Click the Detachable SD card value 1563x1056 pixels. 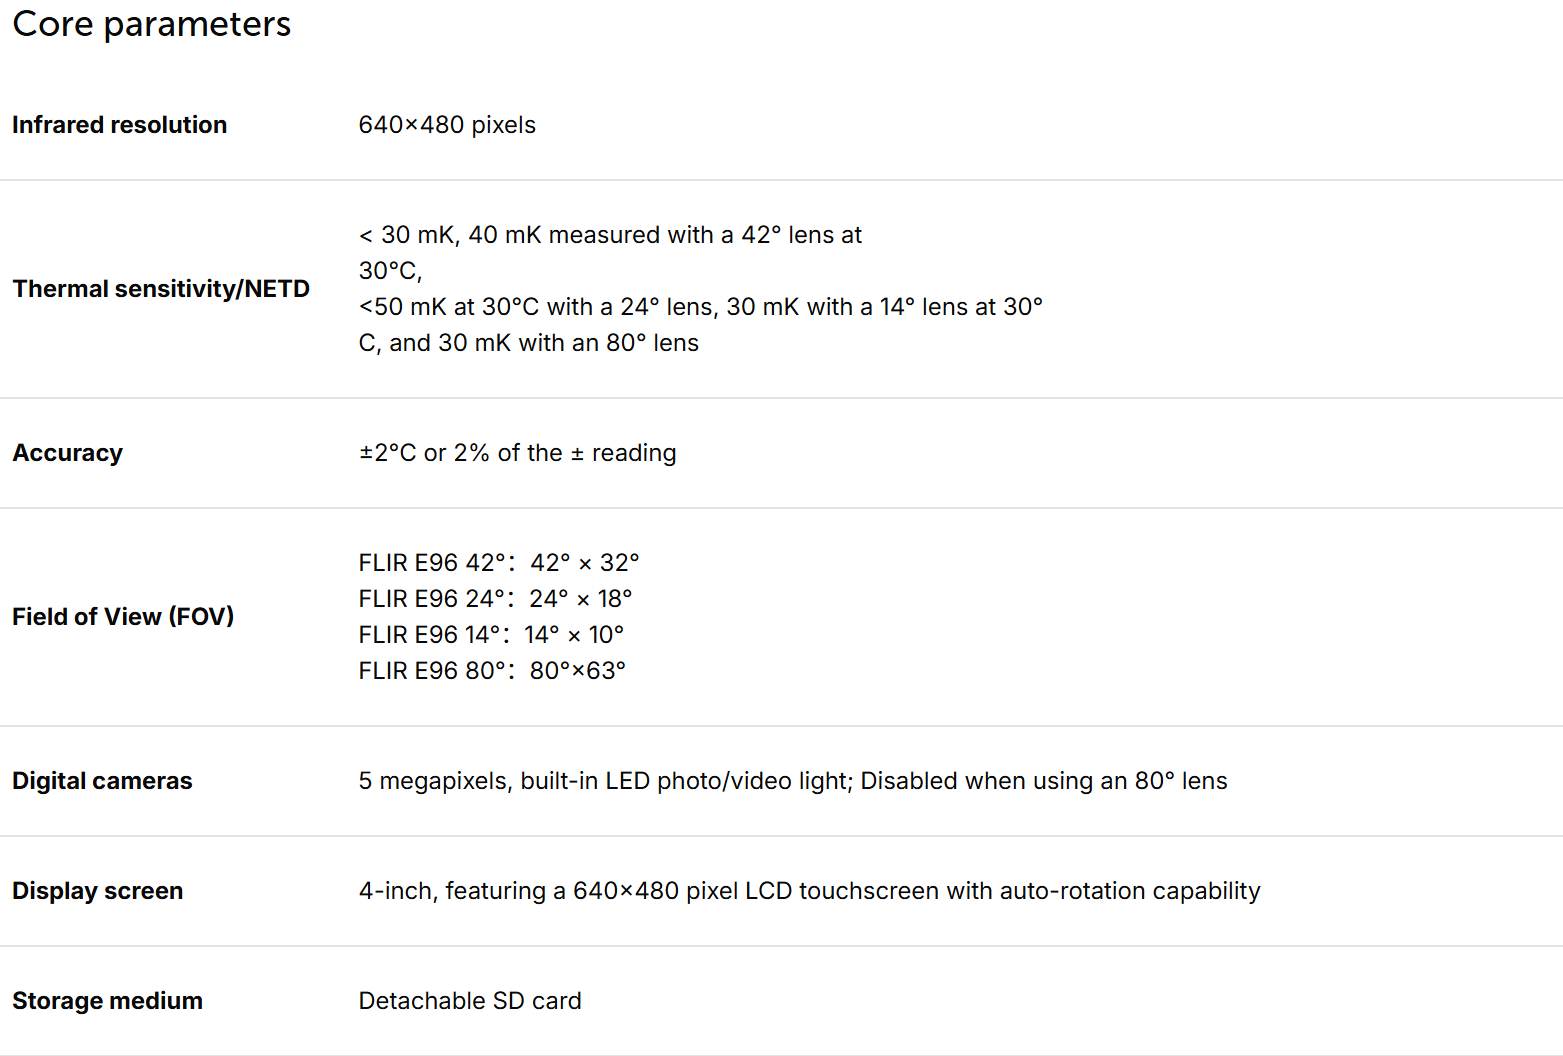470,1001
